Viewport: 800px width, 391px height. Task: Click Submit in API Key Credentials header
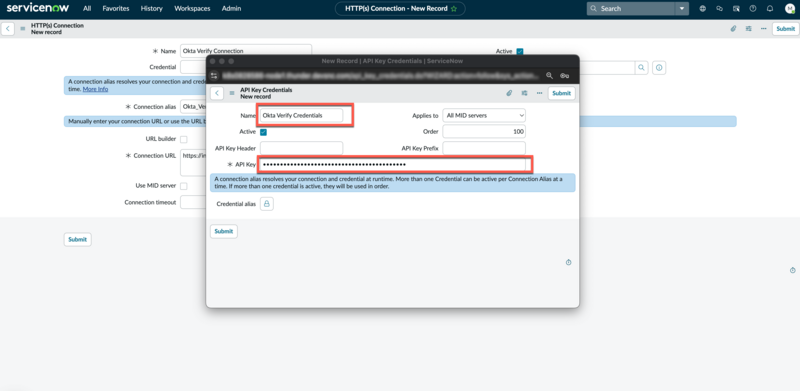point(562,93)
